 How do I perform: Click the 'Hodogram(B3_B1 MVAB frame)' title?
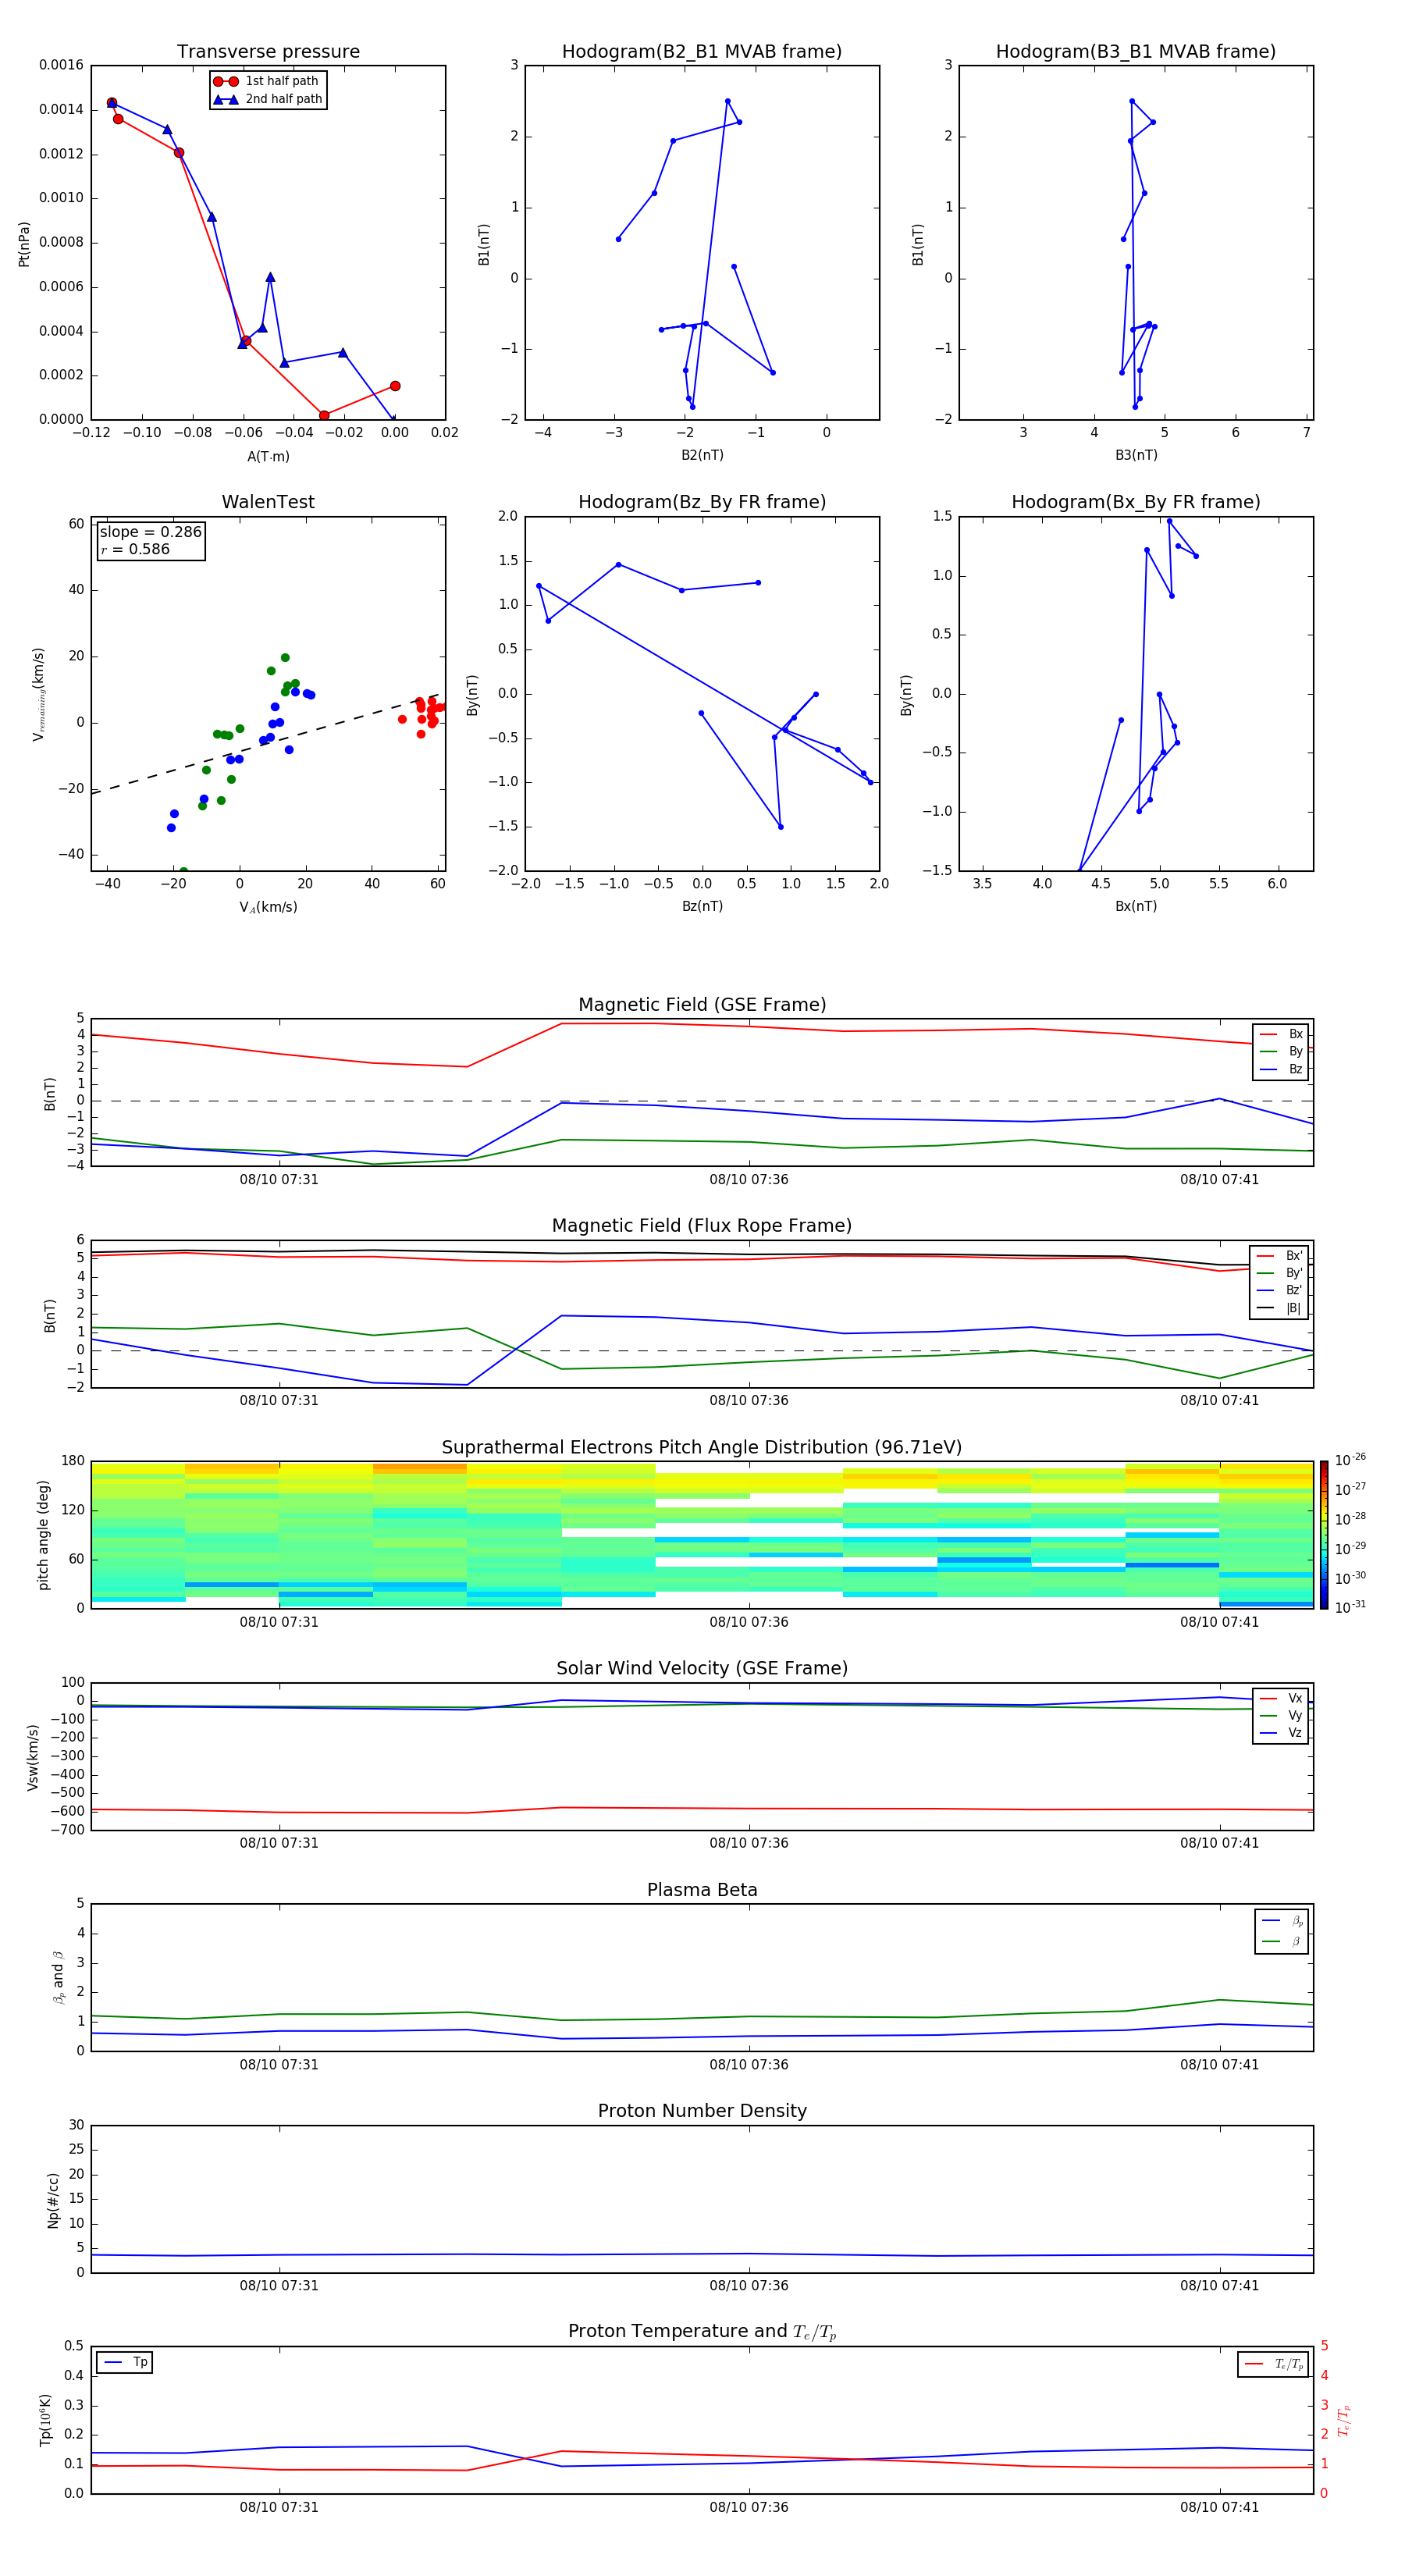click(x=1136, y=52)
